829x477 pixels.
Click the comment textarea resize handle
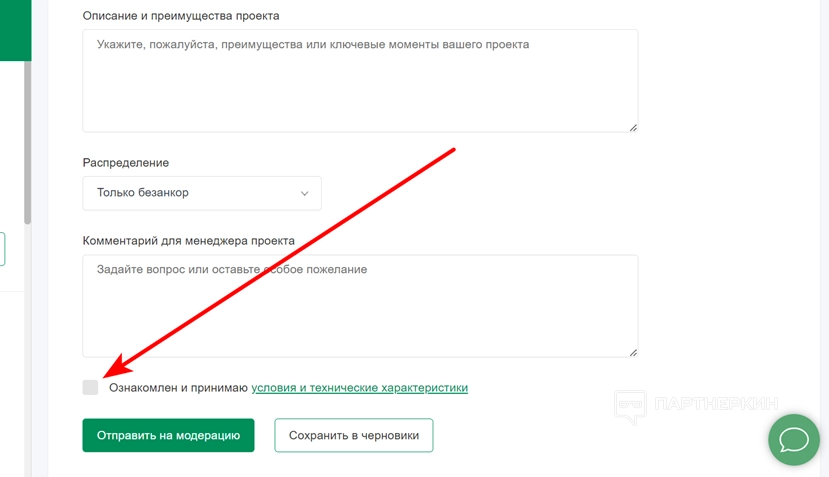click(633, 352)
